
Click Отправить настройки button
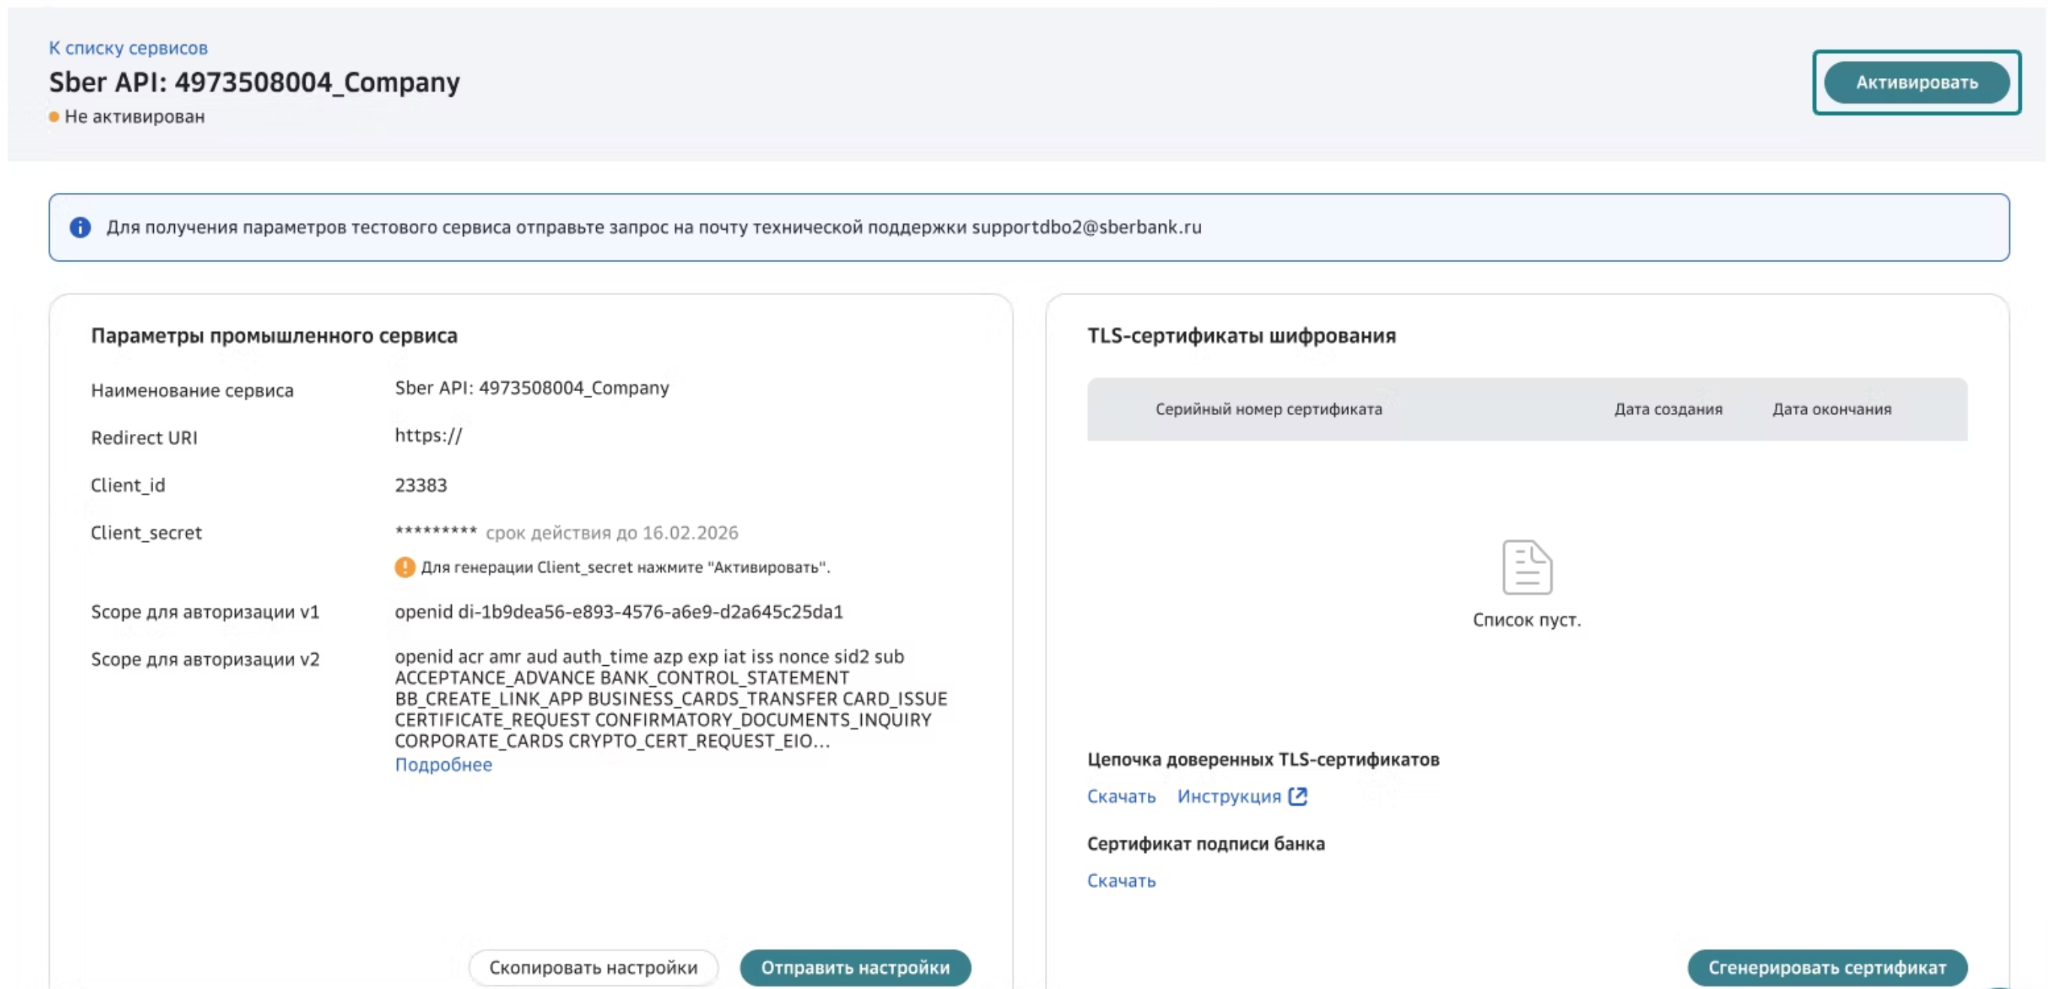pos(855,967)
